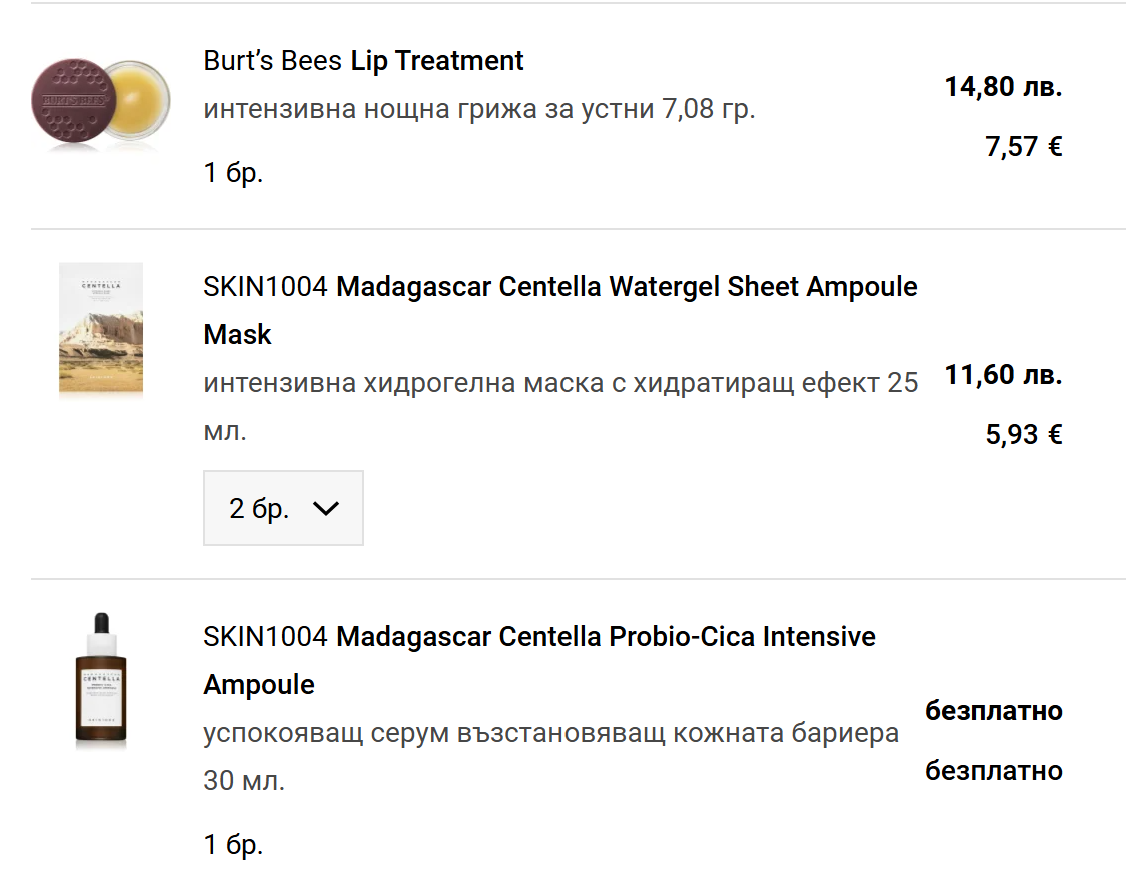Click the "1 бр." quantity under Burt's Bees

(233, 173)
